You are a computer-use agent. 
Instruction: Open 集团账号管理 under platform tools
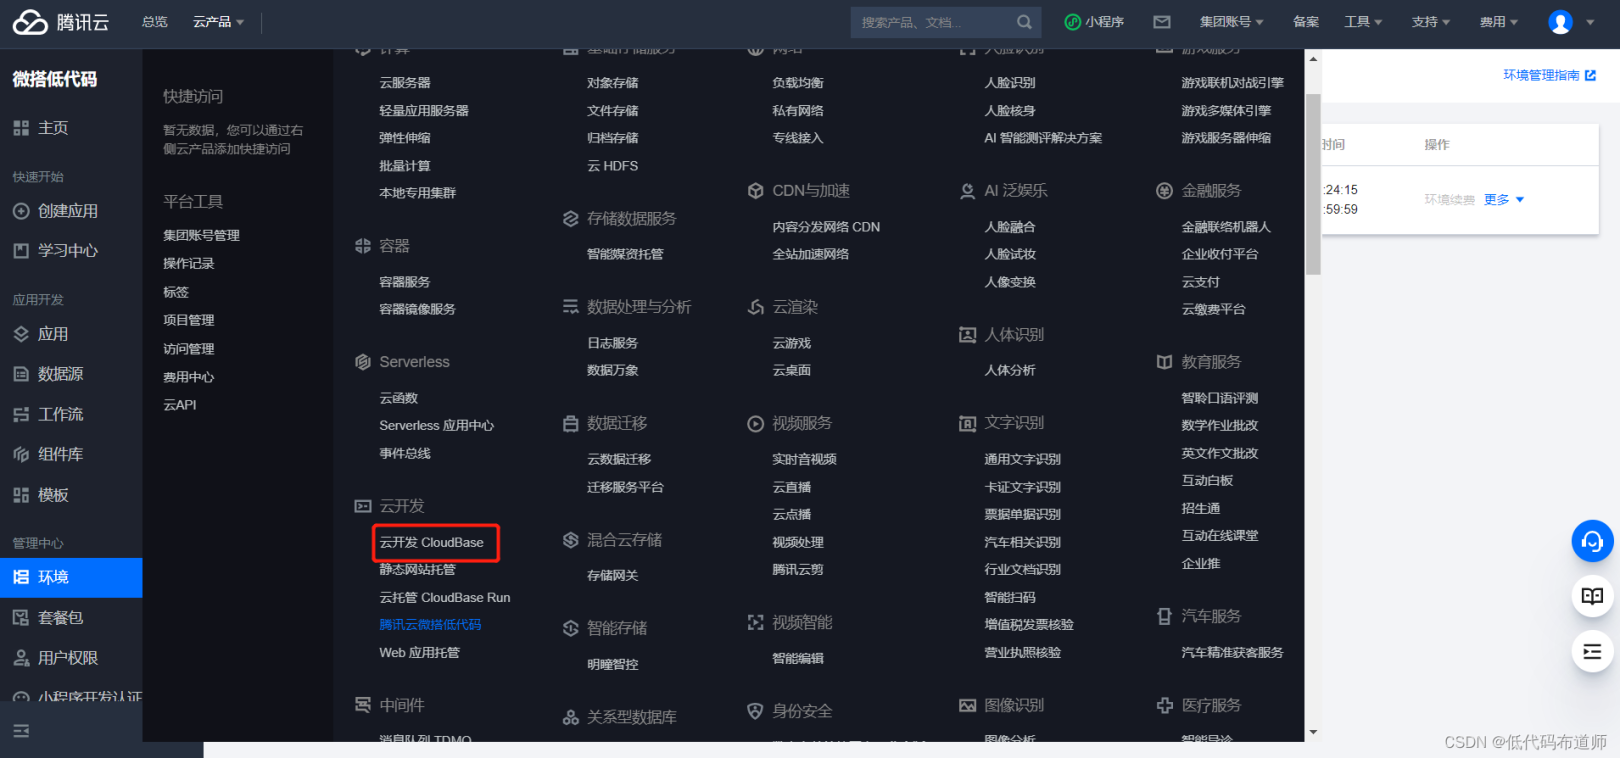click(201, 236)
